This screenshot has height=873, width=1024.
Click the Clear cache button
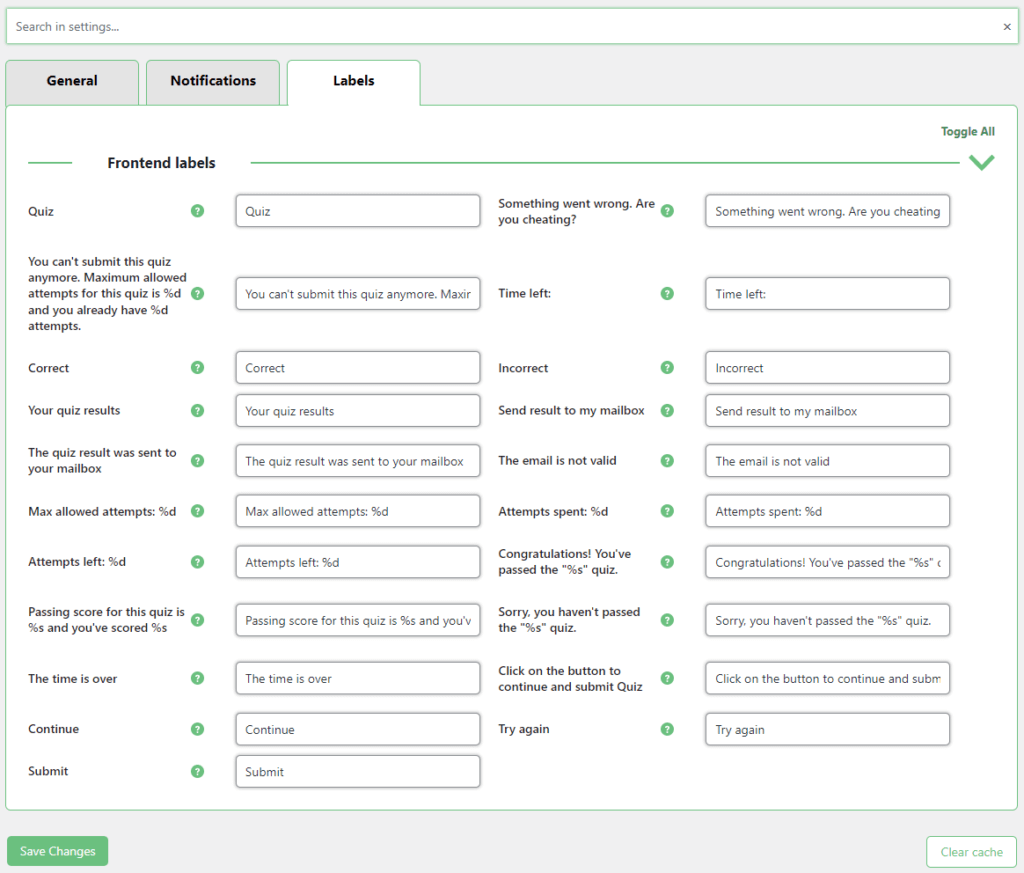pos(971,852)
